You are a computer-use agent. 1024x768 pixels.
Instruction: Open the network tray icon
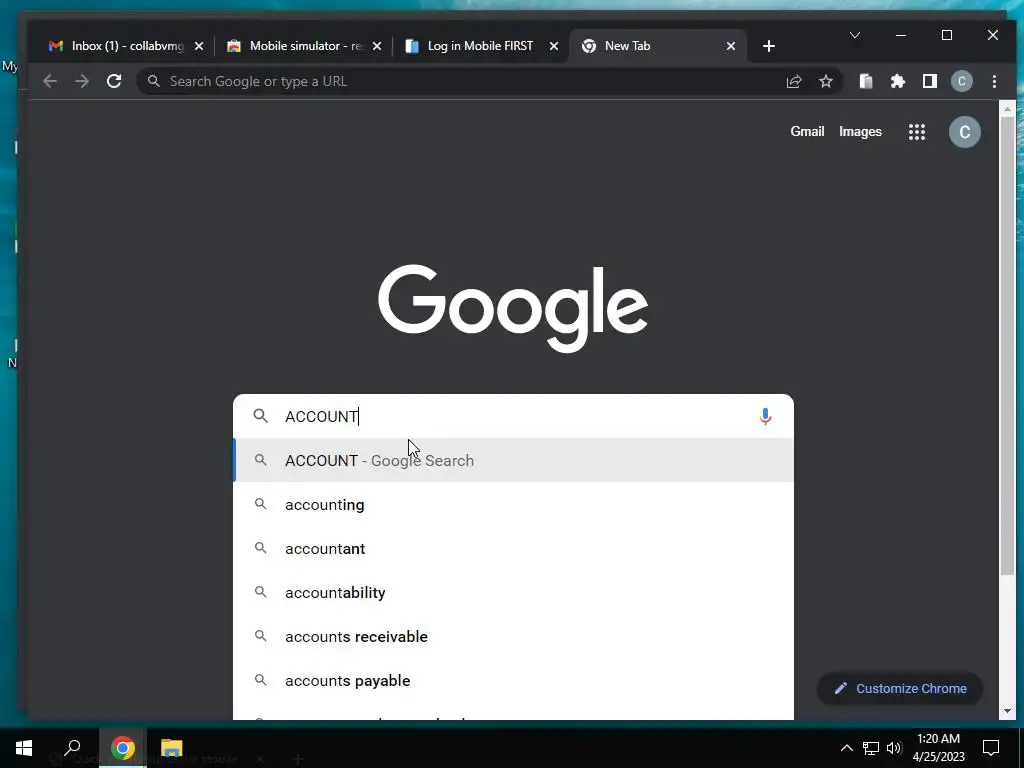(871, 748)
